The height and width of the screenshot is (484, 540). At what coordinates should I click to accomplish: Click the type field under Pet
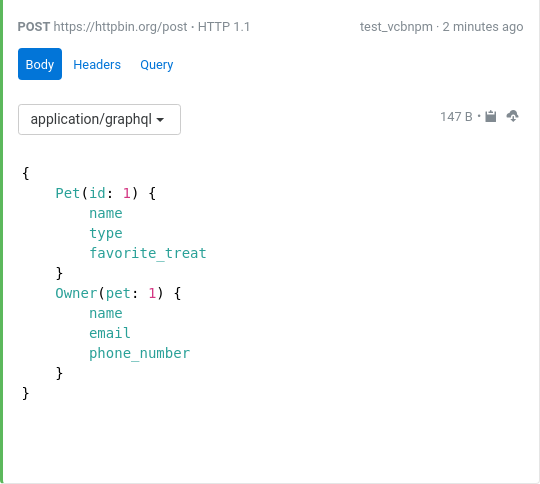coord(106,234)
